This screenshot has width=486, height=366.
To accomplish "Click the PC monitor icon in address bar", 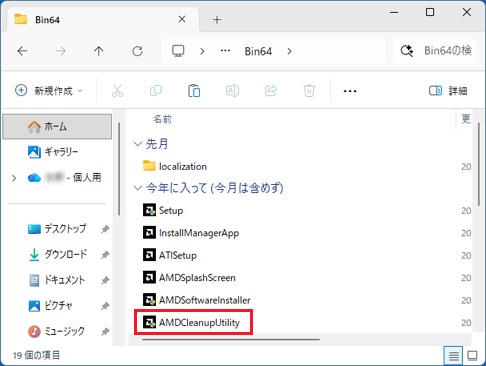I will coord(178,51).
